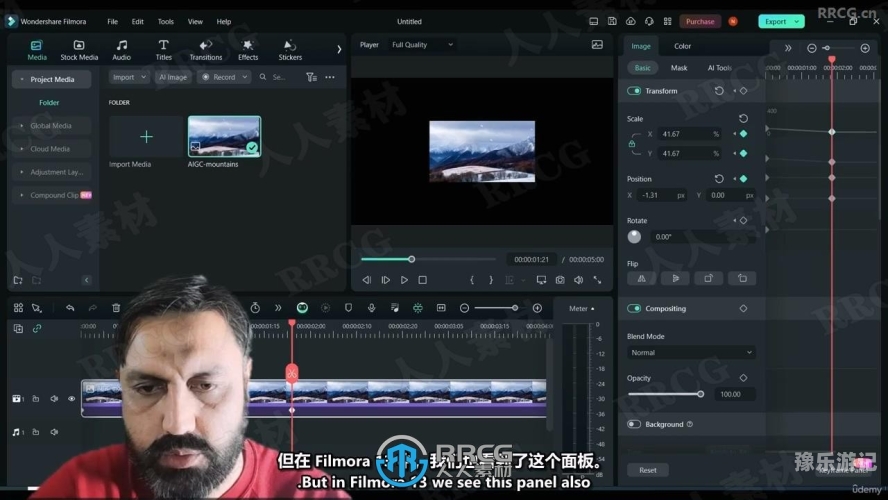Click the flip horizontal icon
Screen dimensions: 888x500
[642, 279]
